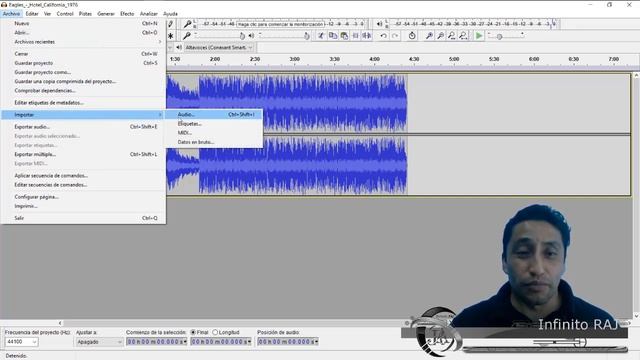640x360 pixels.
Task: Click the playback meter speaker icon
Action: (380, 24)
